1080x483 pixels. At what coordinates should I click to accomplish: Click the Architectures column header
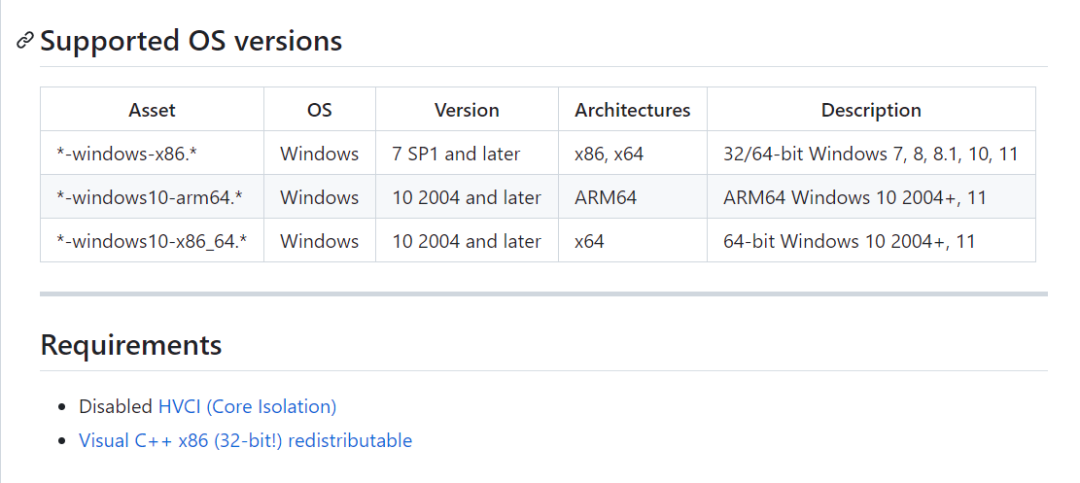pos(632,110)
